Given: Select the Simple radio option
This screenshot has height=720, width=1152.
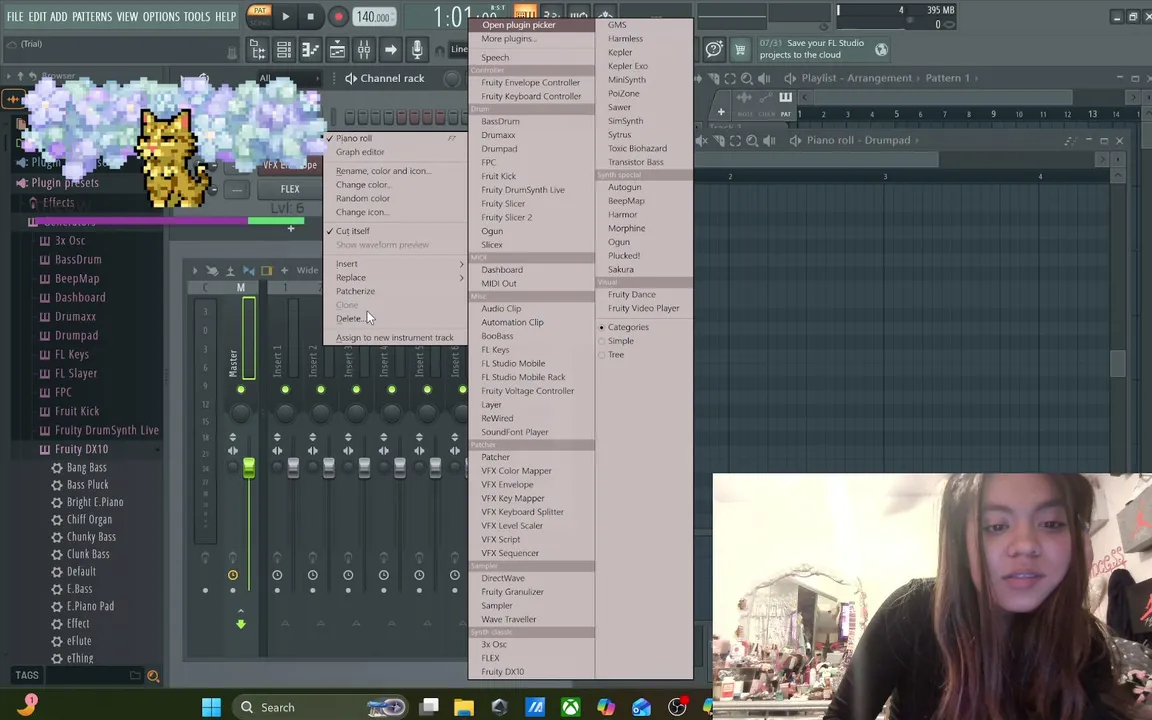Looking at the screenshot, I should point(616,341).
